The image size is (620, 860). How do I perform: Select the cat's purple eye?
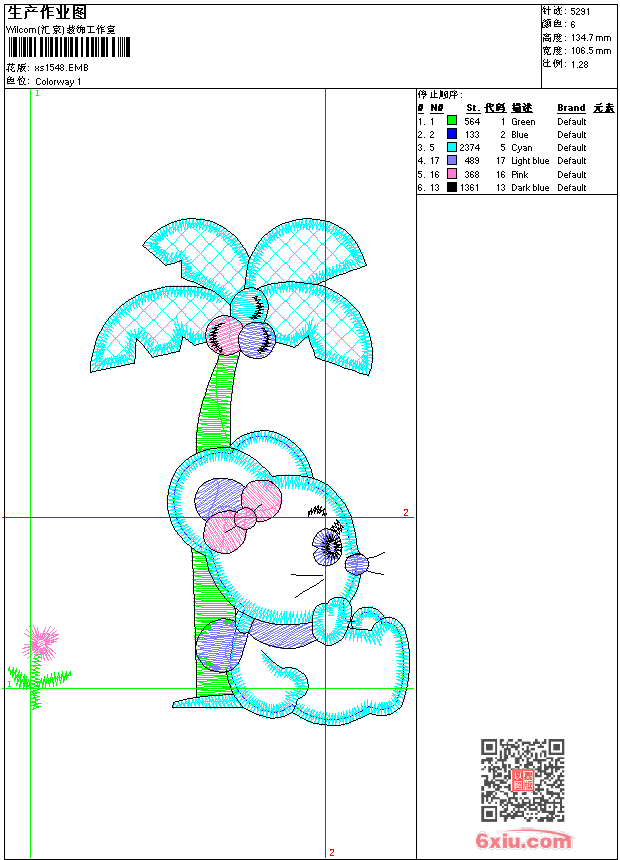(328, 546)
